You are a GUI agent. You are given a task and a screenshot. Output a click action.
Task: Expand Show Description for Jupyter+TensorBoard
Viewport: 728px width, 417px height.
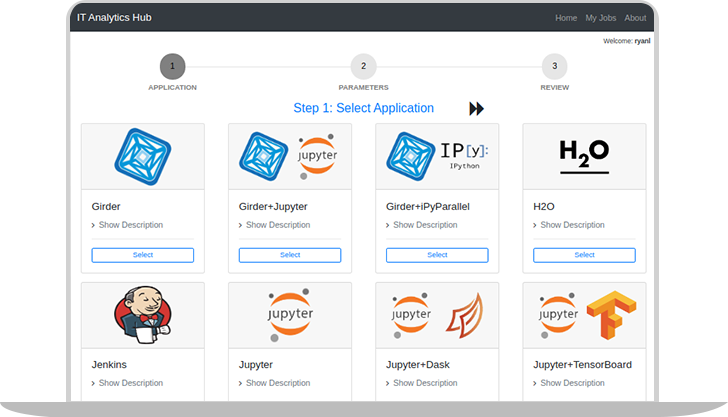[x=569, y=383]
